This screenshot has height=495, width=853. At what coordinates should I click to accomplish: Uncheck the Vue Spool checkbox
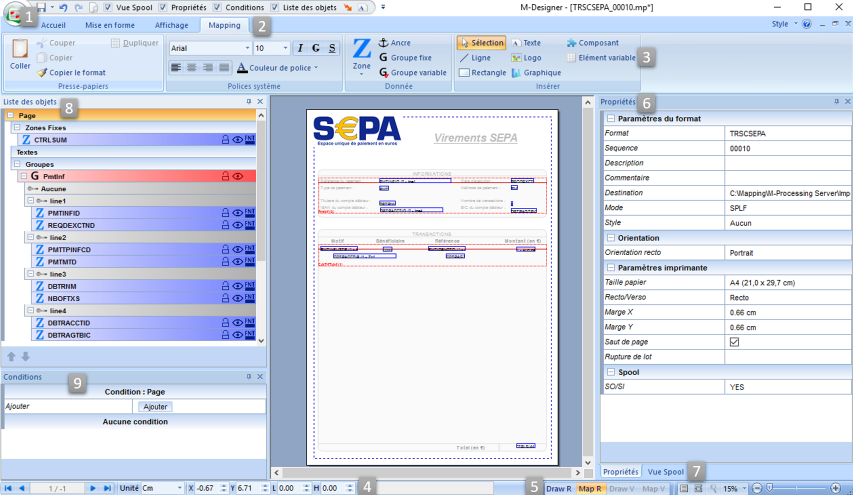108,7
